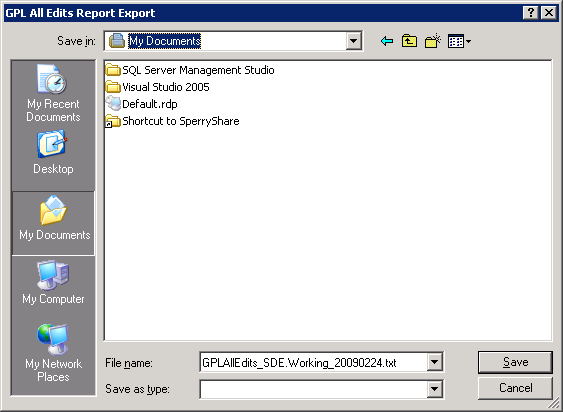Expand the Save in dropdown
563x412 pixels.
[x=353, y=41]
